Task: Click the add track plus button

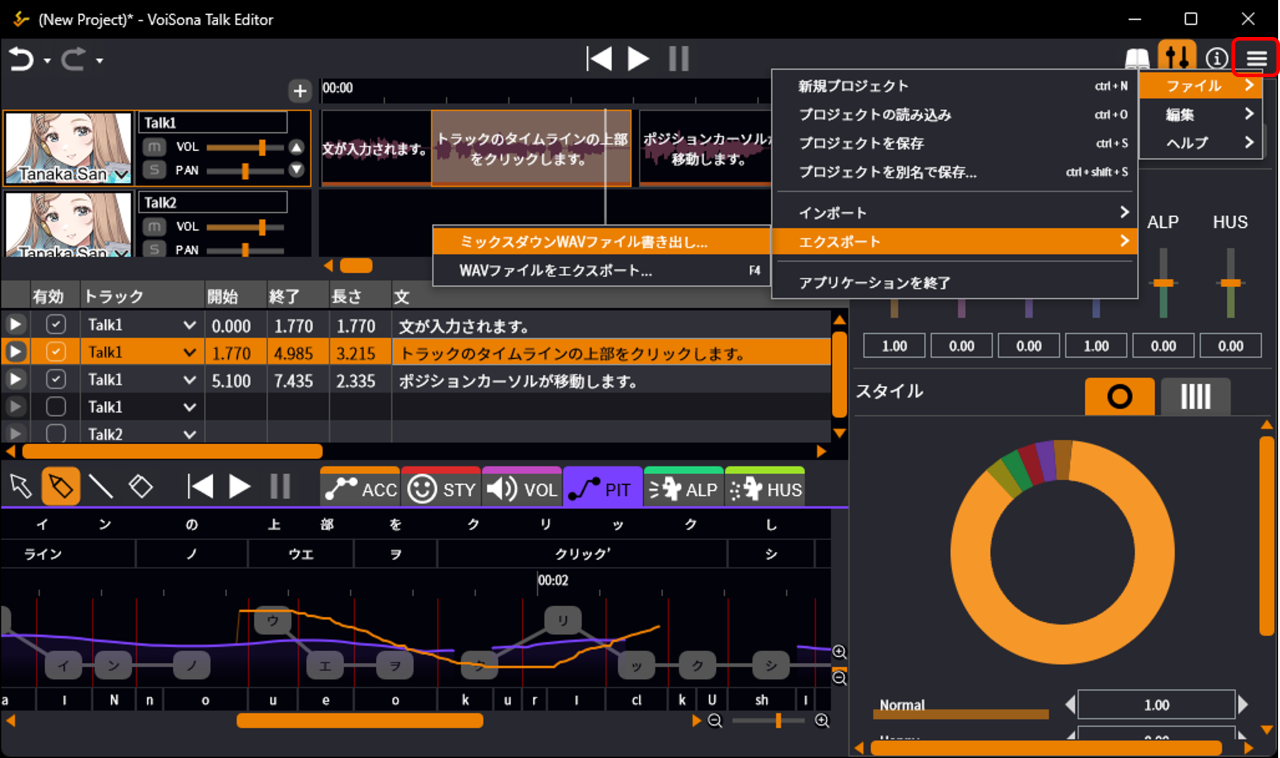Action: pyautogui.click(x=300, y=91)
